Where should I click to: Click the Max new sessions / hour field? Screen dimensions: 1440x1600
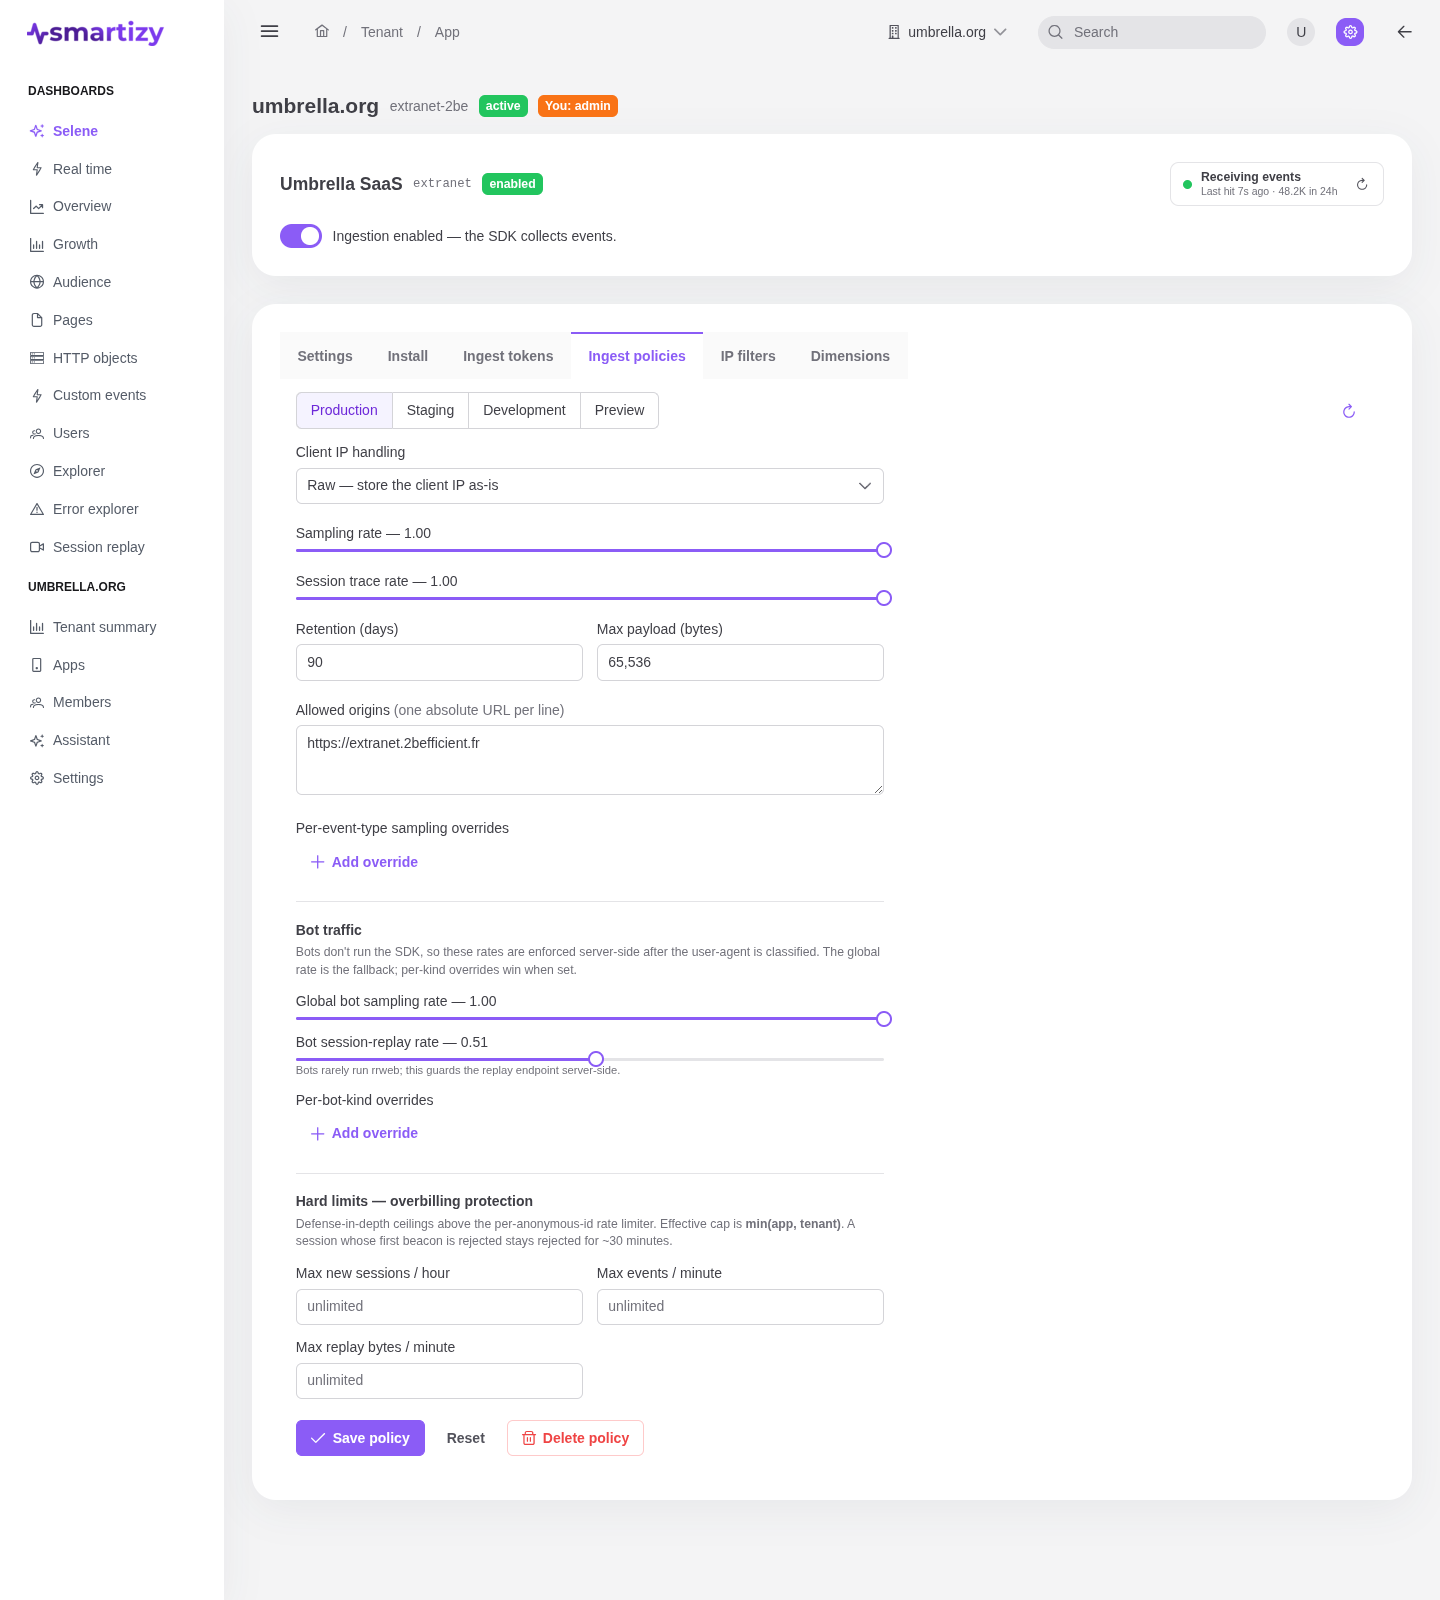click(x=439, y=1307)
